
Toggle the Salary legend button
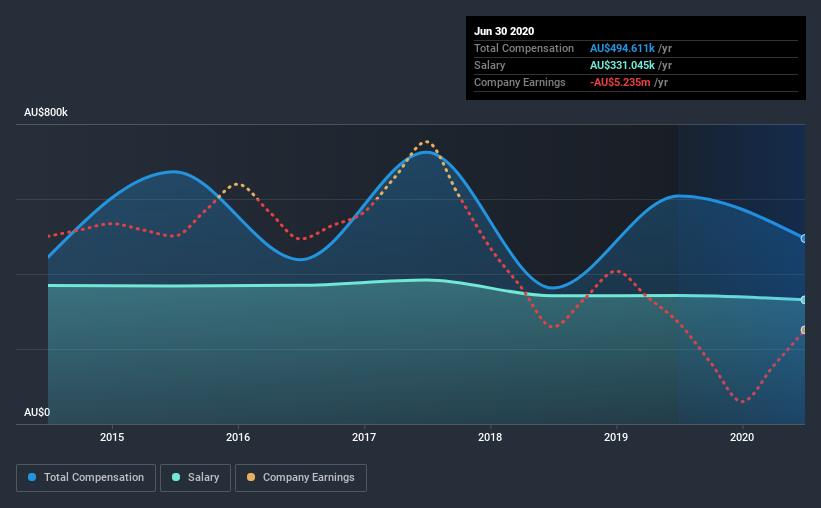point(195,478)
